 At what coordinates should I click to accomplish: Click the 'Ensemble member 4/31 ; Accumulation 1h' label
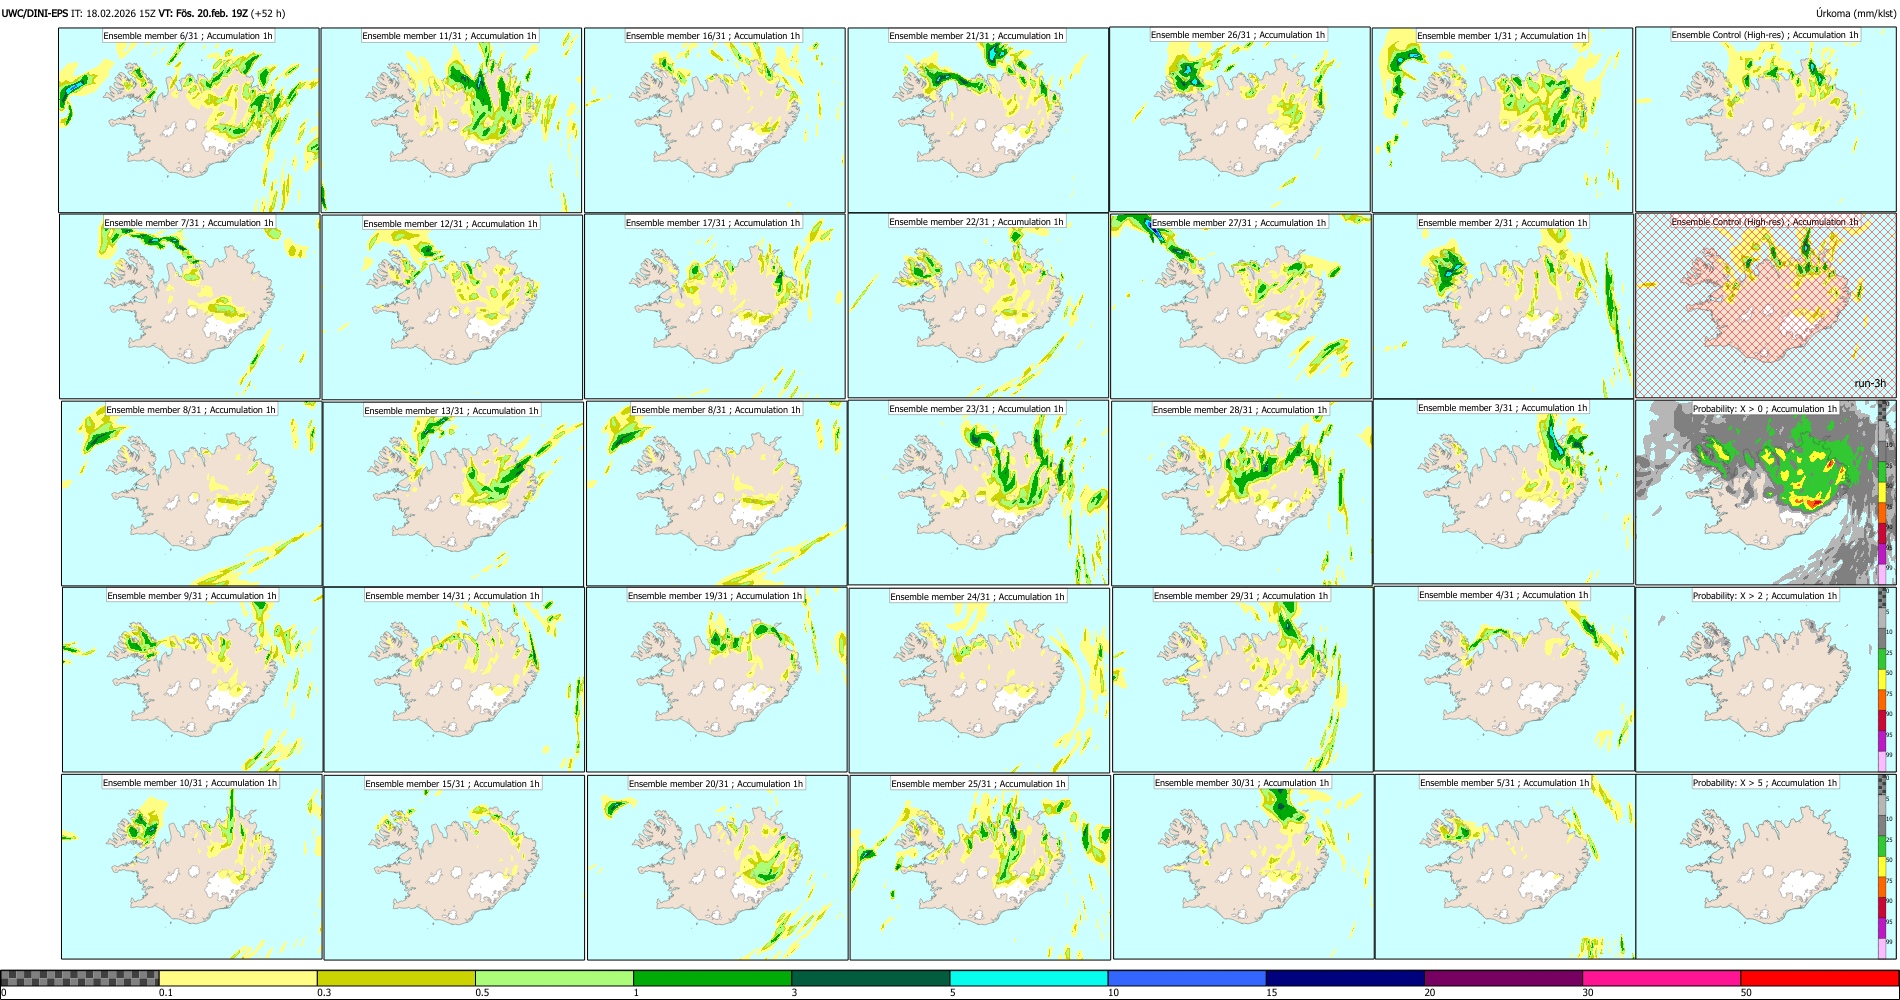click(1503, 595)
